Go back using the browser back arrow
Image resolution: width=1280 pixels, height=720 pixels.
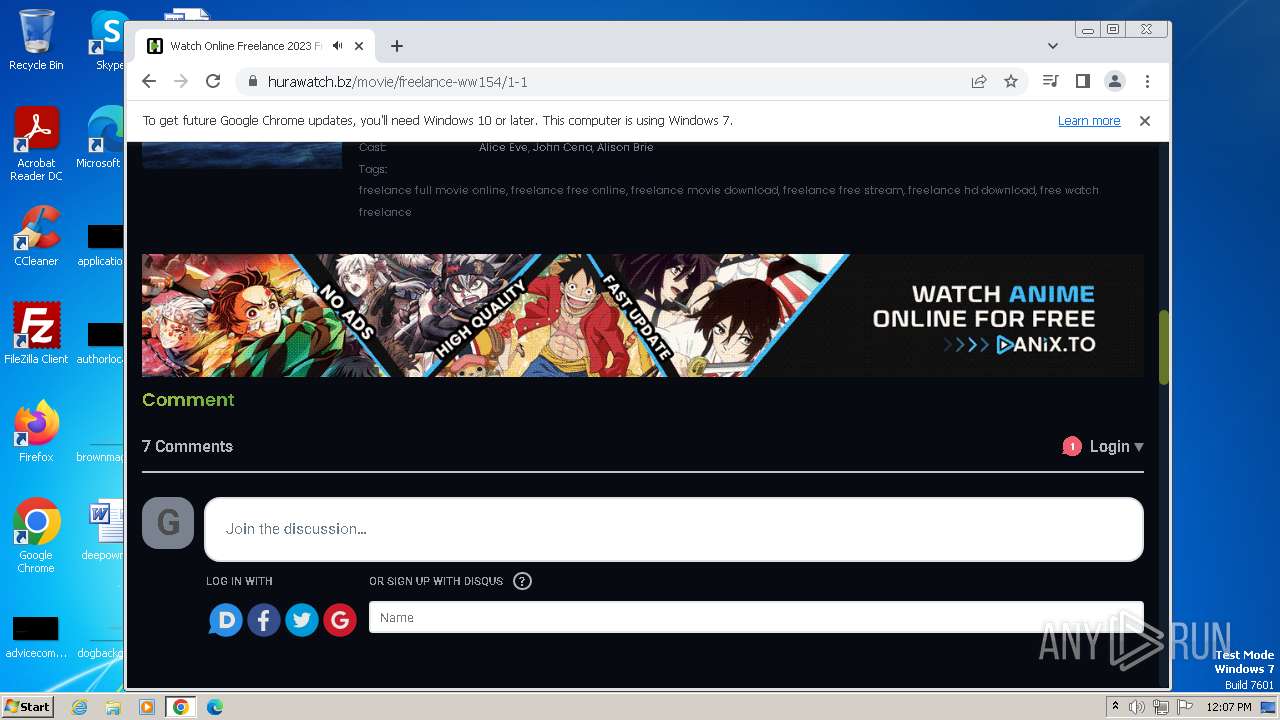(x=149, y=81)
